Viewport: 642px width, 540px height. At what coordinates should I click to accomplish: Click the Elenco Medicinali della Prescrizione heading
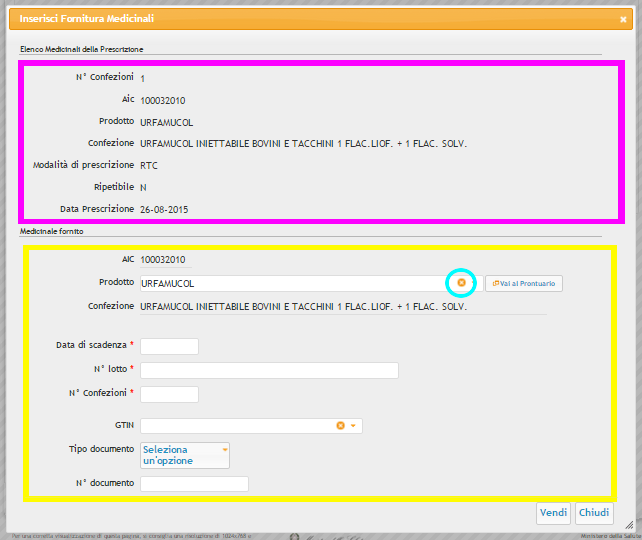point(81,49)
